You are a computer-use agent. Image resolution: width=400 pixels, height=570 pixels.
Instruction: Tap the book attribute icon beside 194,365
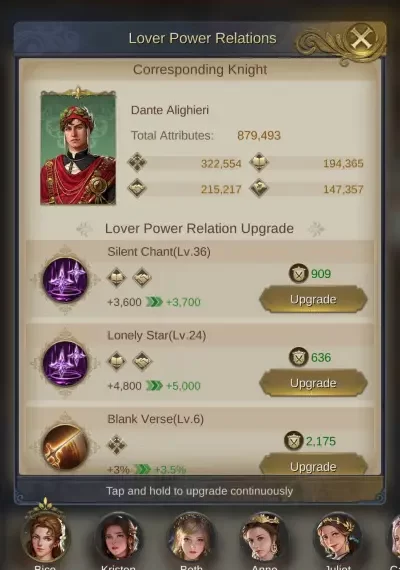click(259, 162)
